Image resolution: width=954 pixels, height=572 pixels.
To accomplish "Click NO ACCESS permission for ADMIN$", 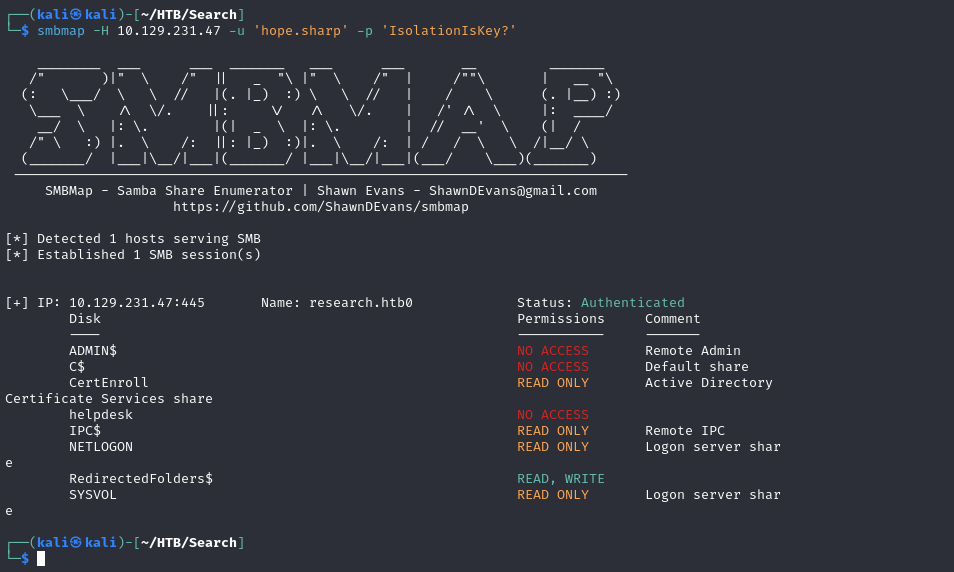I will pos(553,351).
